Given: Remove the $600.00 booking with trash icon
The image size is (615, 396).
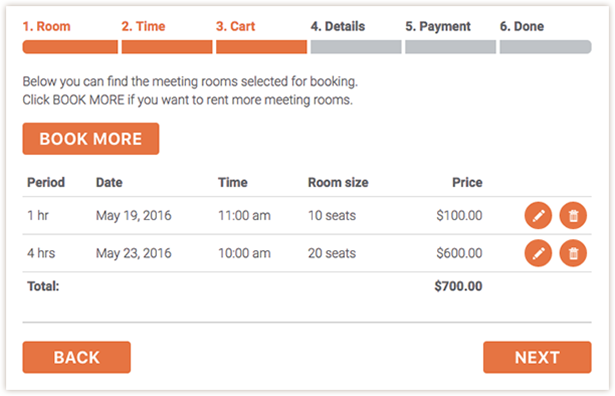Looking at the screenshot, I should [x=573, y=253].
